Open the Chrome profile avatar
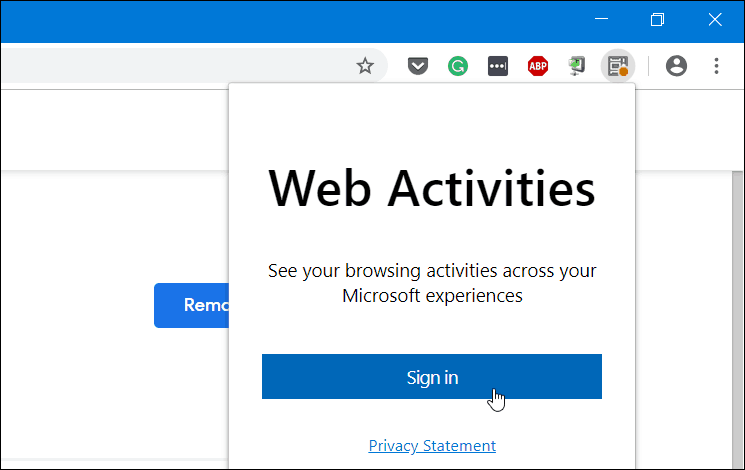The height and width of the screenshot is (470, 745). pos(676,66)
